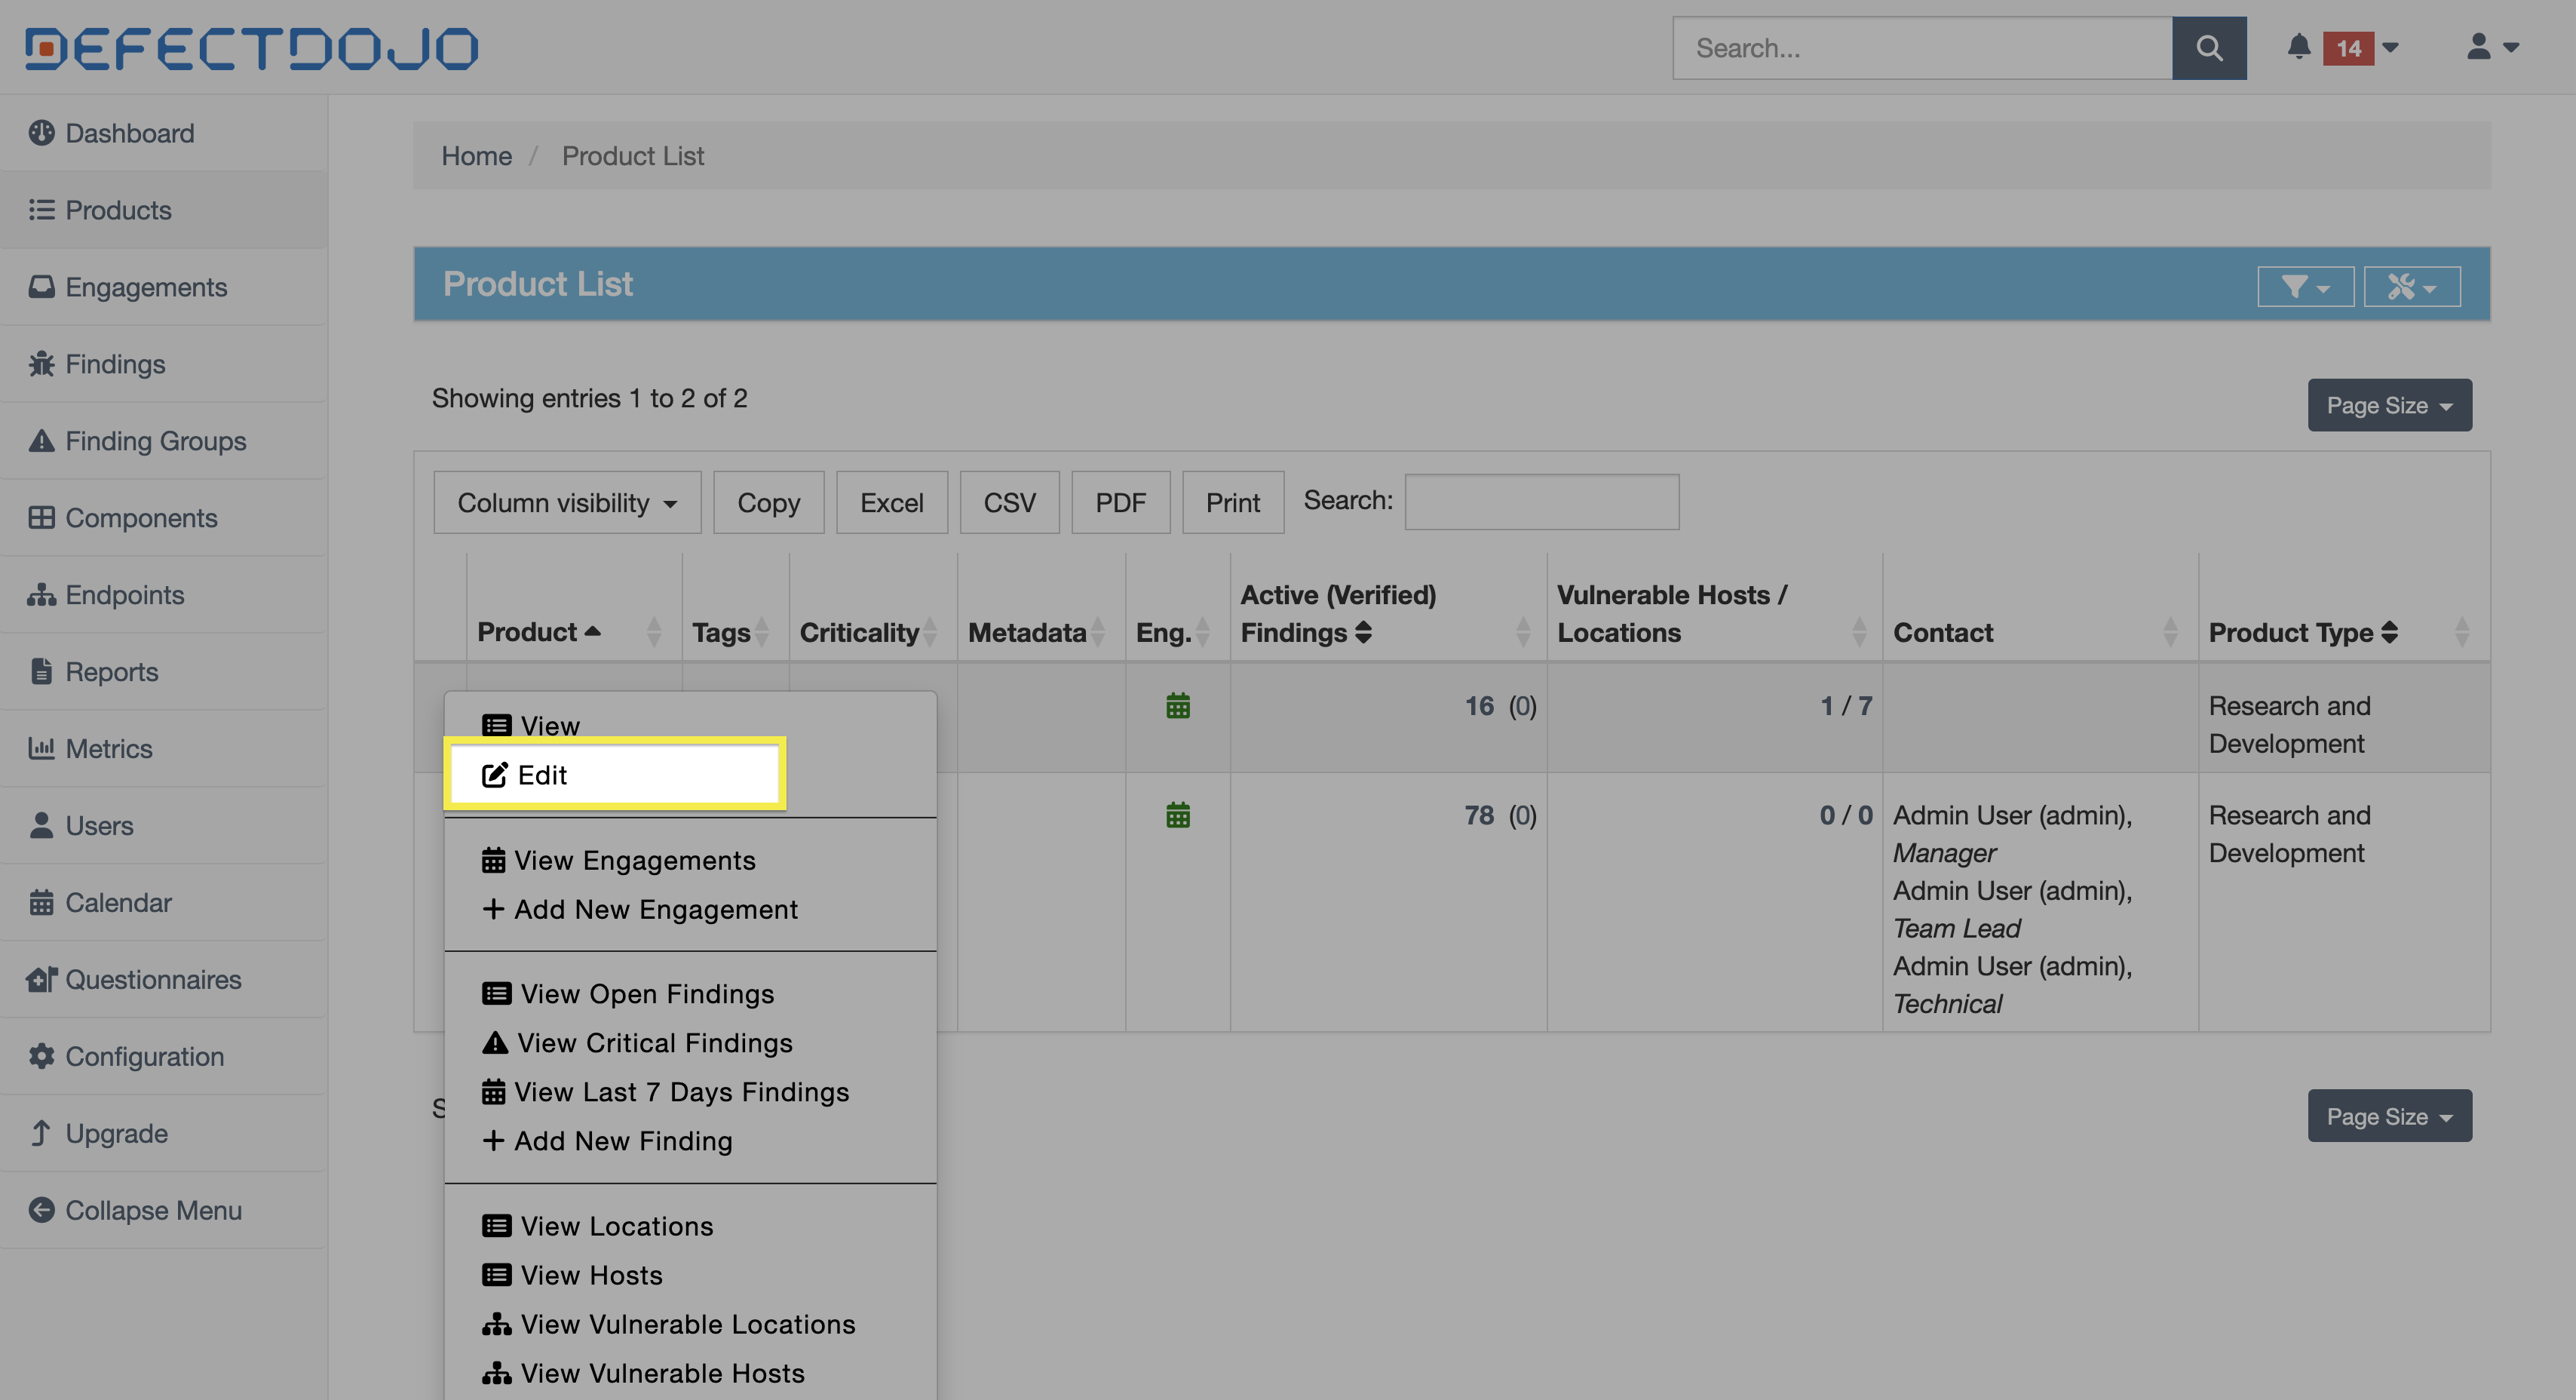Select View Engagements menu item
The width and height of the screenshot is (2576, 1400).
click(619, 860)
